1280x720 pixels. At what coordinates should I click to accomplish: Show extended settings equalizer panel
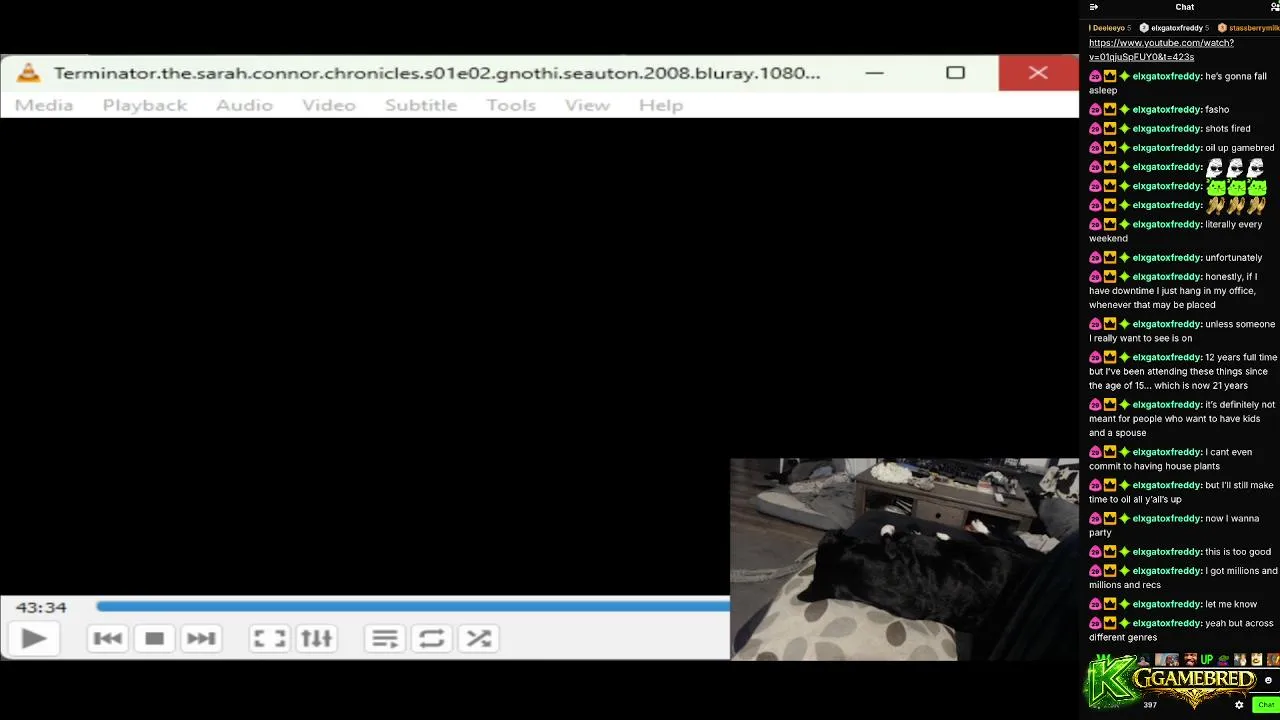pyautogui.click(x=316, y=639)
